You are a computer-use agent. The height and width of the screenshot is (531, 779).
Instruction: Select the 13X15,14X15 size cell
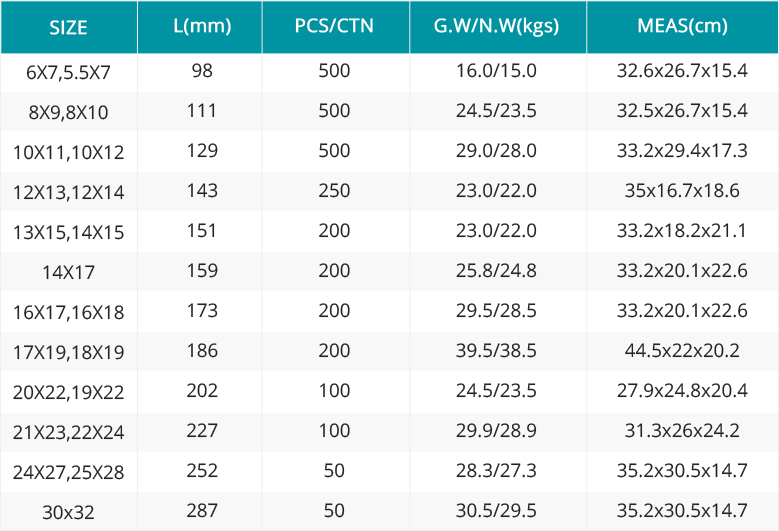pyautogui.click(x=69, y=232)
